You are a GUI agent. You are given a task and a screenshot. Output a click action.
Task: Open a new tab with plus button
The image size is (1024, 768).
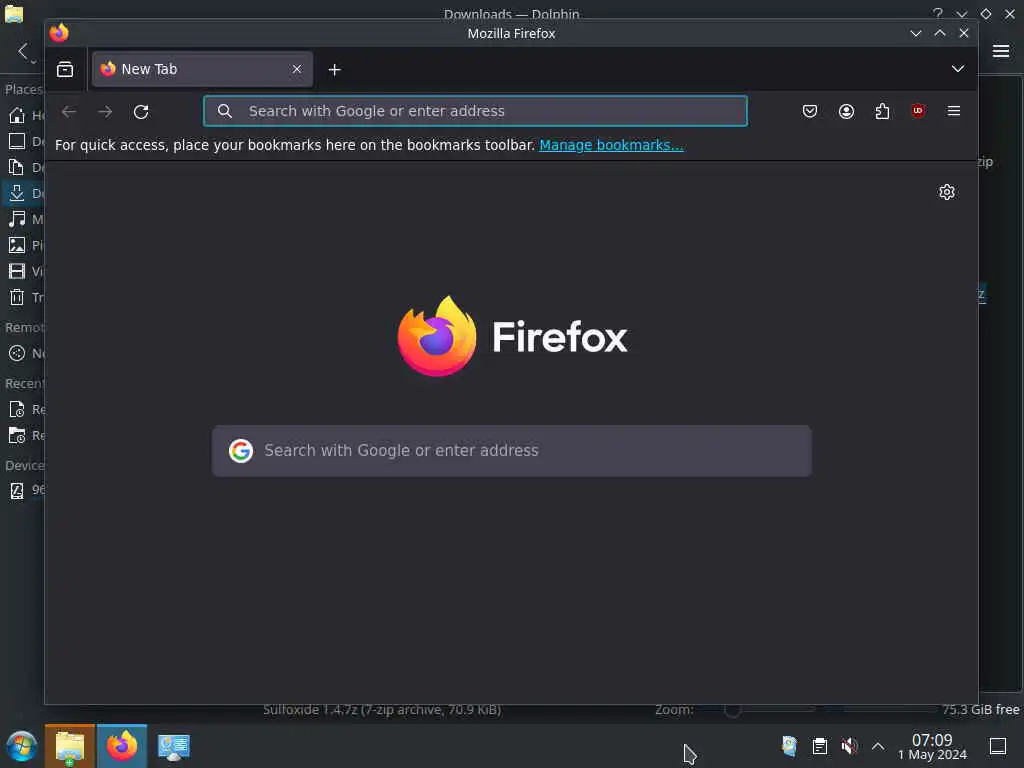[x=334, y=70]
